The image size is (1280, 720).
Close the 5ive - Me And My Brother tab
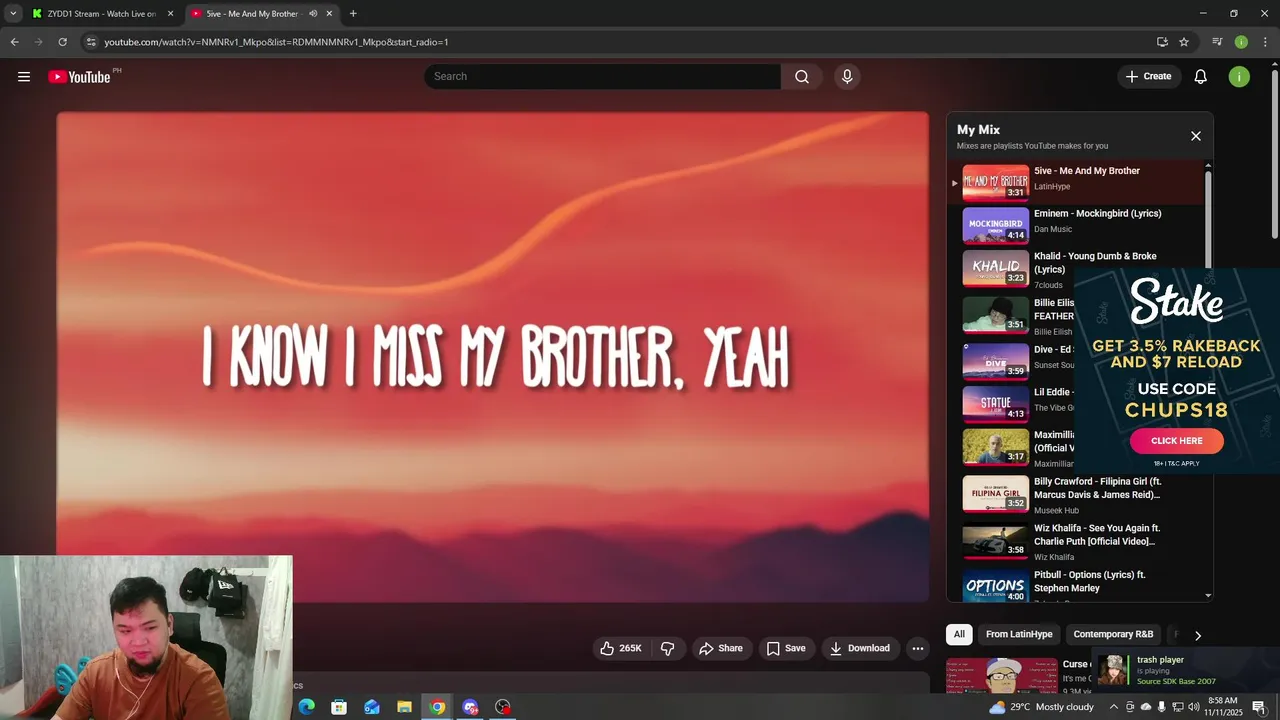pos(329,14)
